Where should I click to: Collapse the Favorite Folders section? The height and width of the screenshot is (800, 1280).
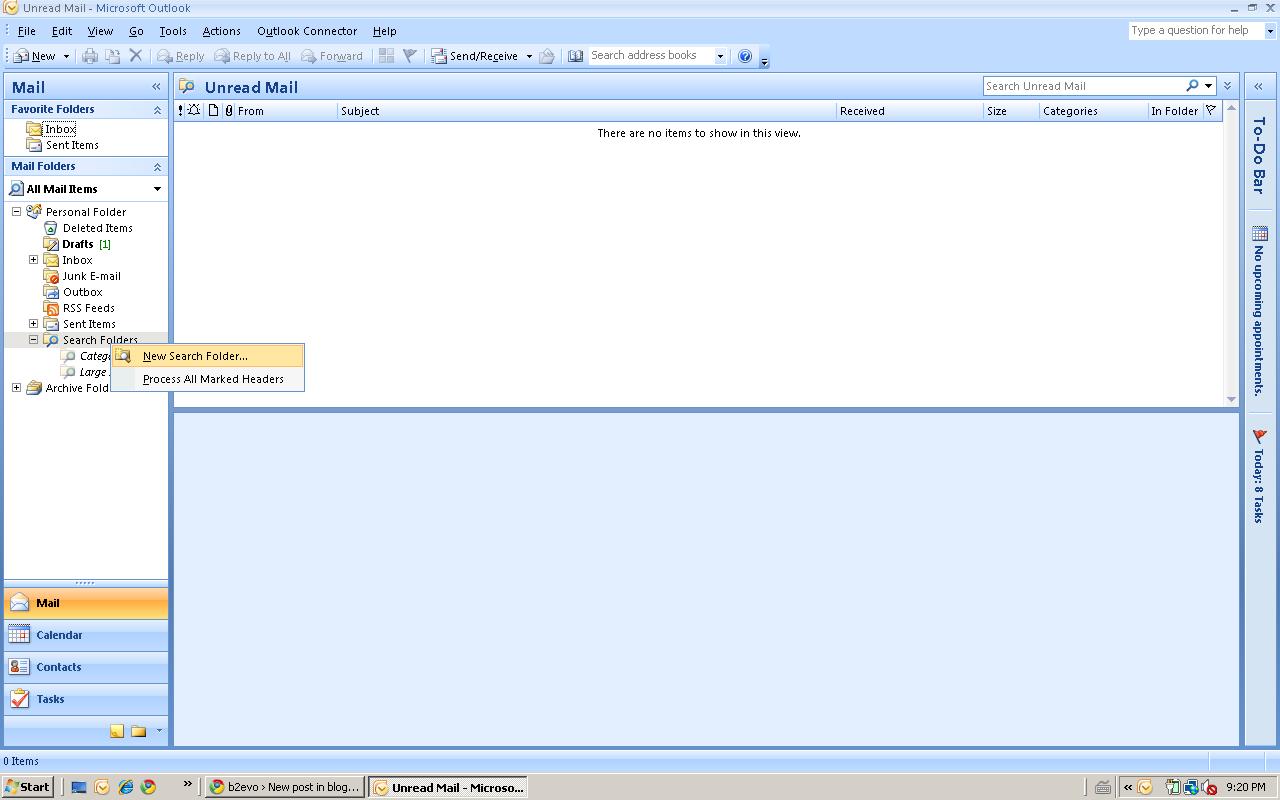tap(157, 110)
